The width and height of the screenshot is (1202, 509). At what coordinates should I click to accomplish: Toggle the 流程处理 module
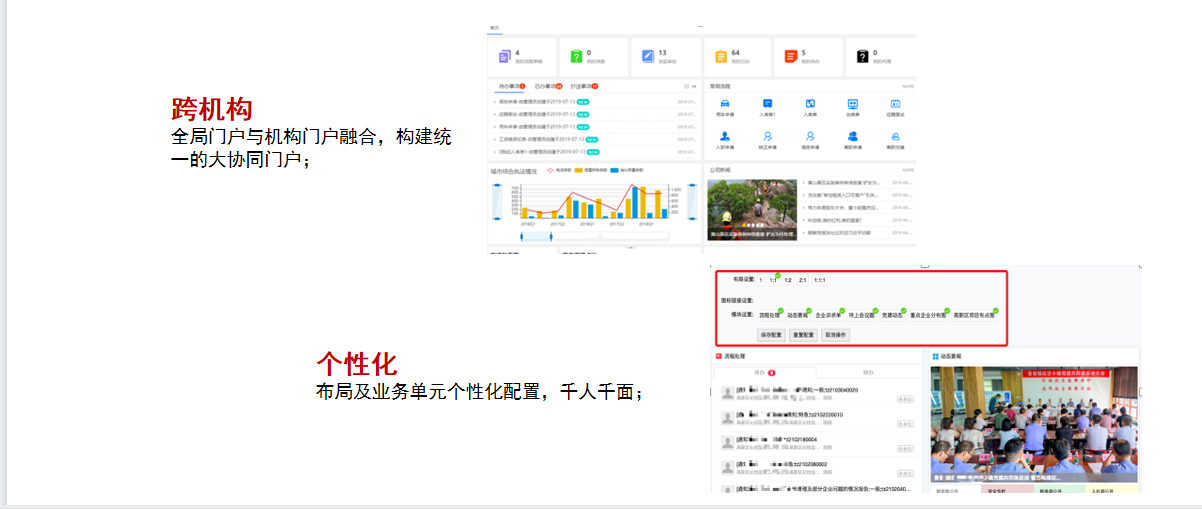pyautogui.click(x=770, y=315)
